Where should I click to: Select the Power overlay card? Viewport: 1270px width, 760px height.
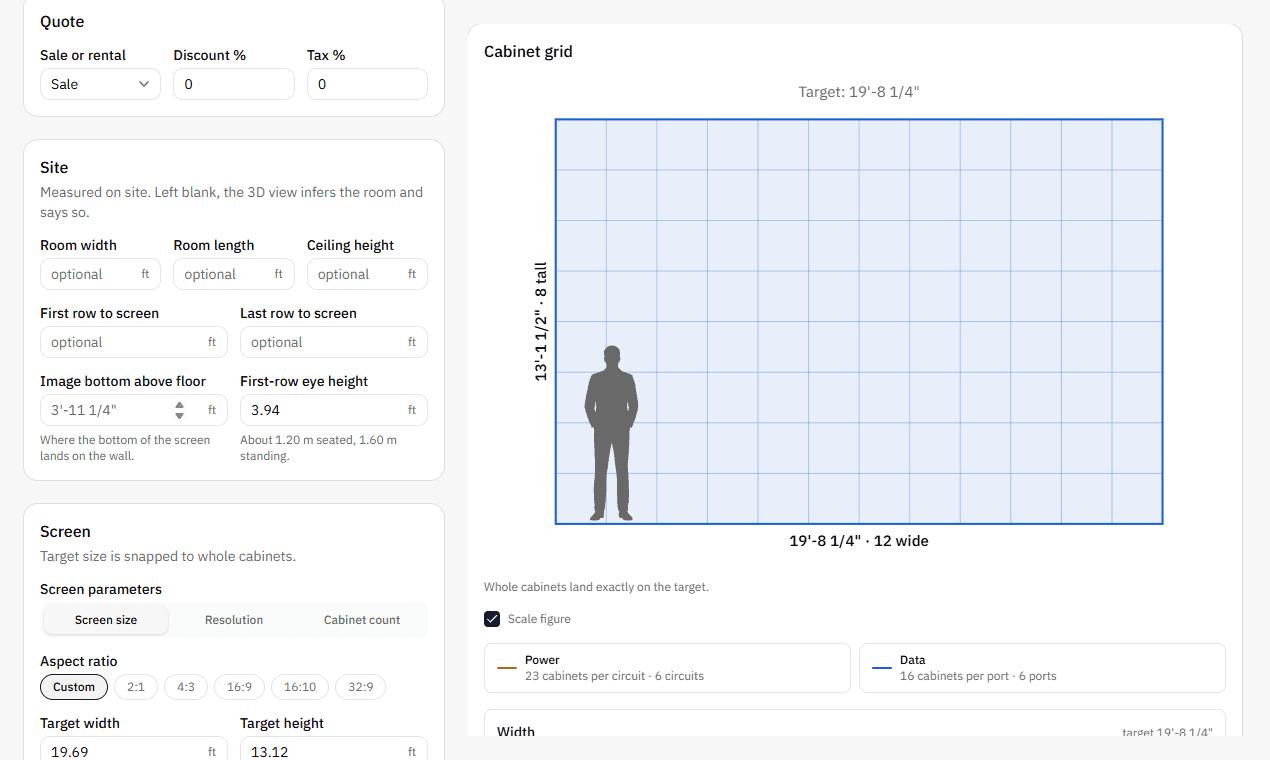[667, 668]
